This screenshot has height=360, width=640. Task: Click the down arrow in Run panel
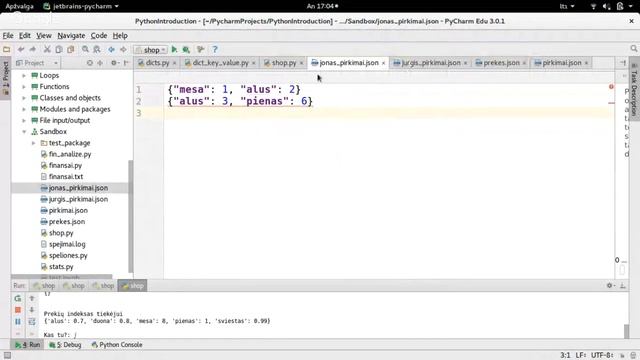(x=32, y=310)
